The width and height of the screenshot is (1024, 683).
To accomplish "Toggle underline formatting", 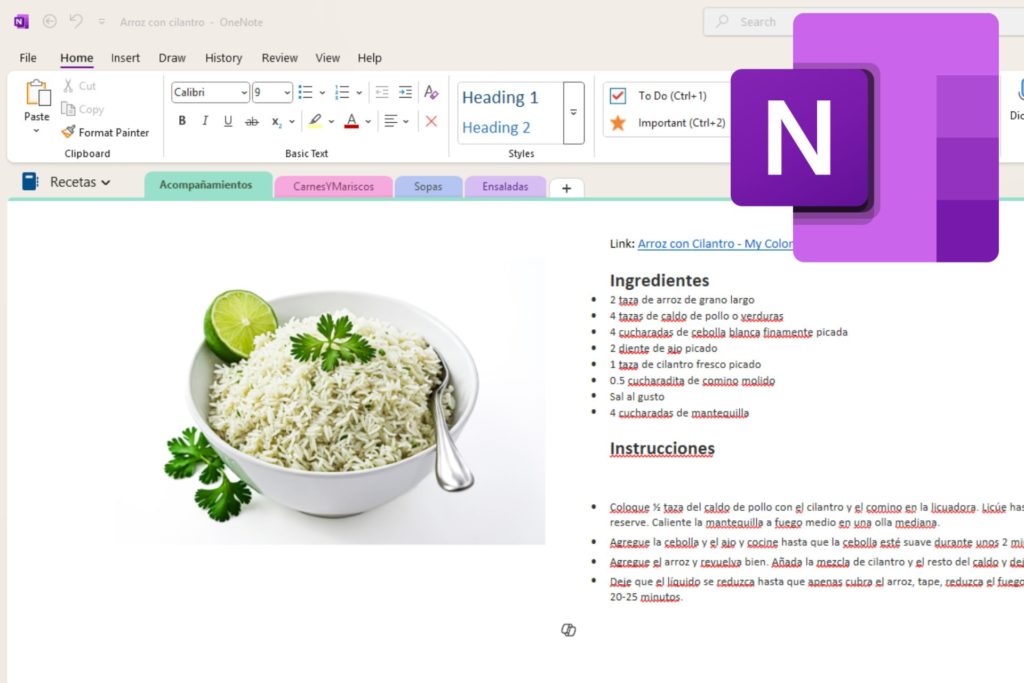I will coord(228,121).
